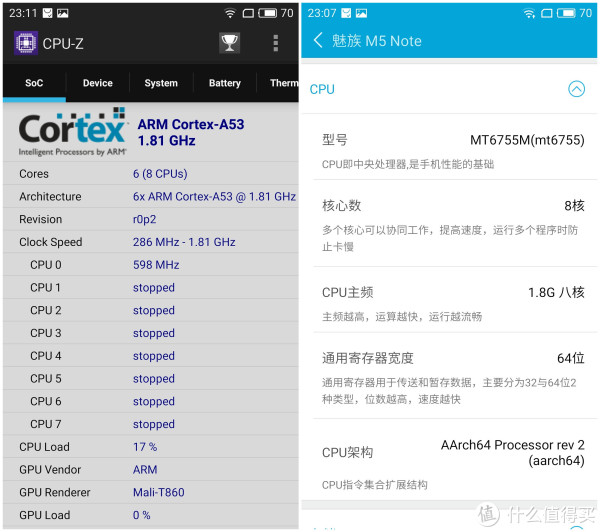Tap the CPU-Z app logo icon
Image resolution: width=600 pixels, height=532 pixels.
tap(26, 43)
